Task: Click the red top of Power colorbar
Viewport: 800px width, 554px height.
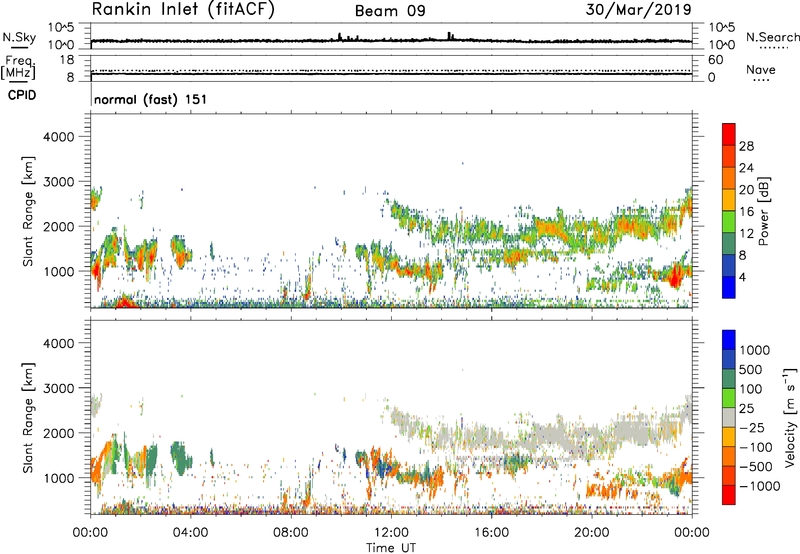Action: (729, 132)
